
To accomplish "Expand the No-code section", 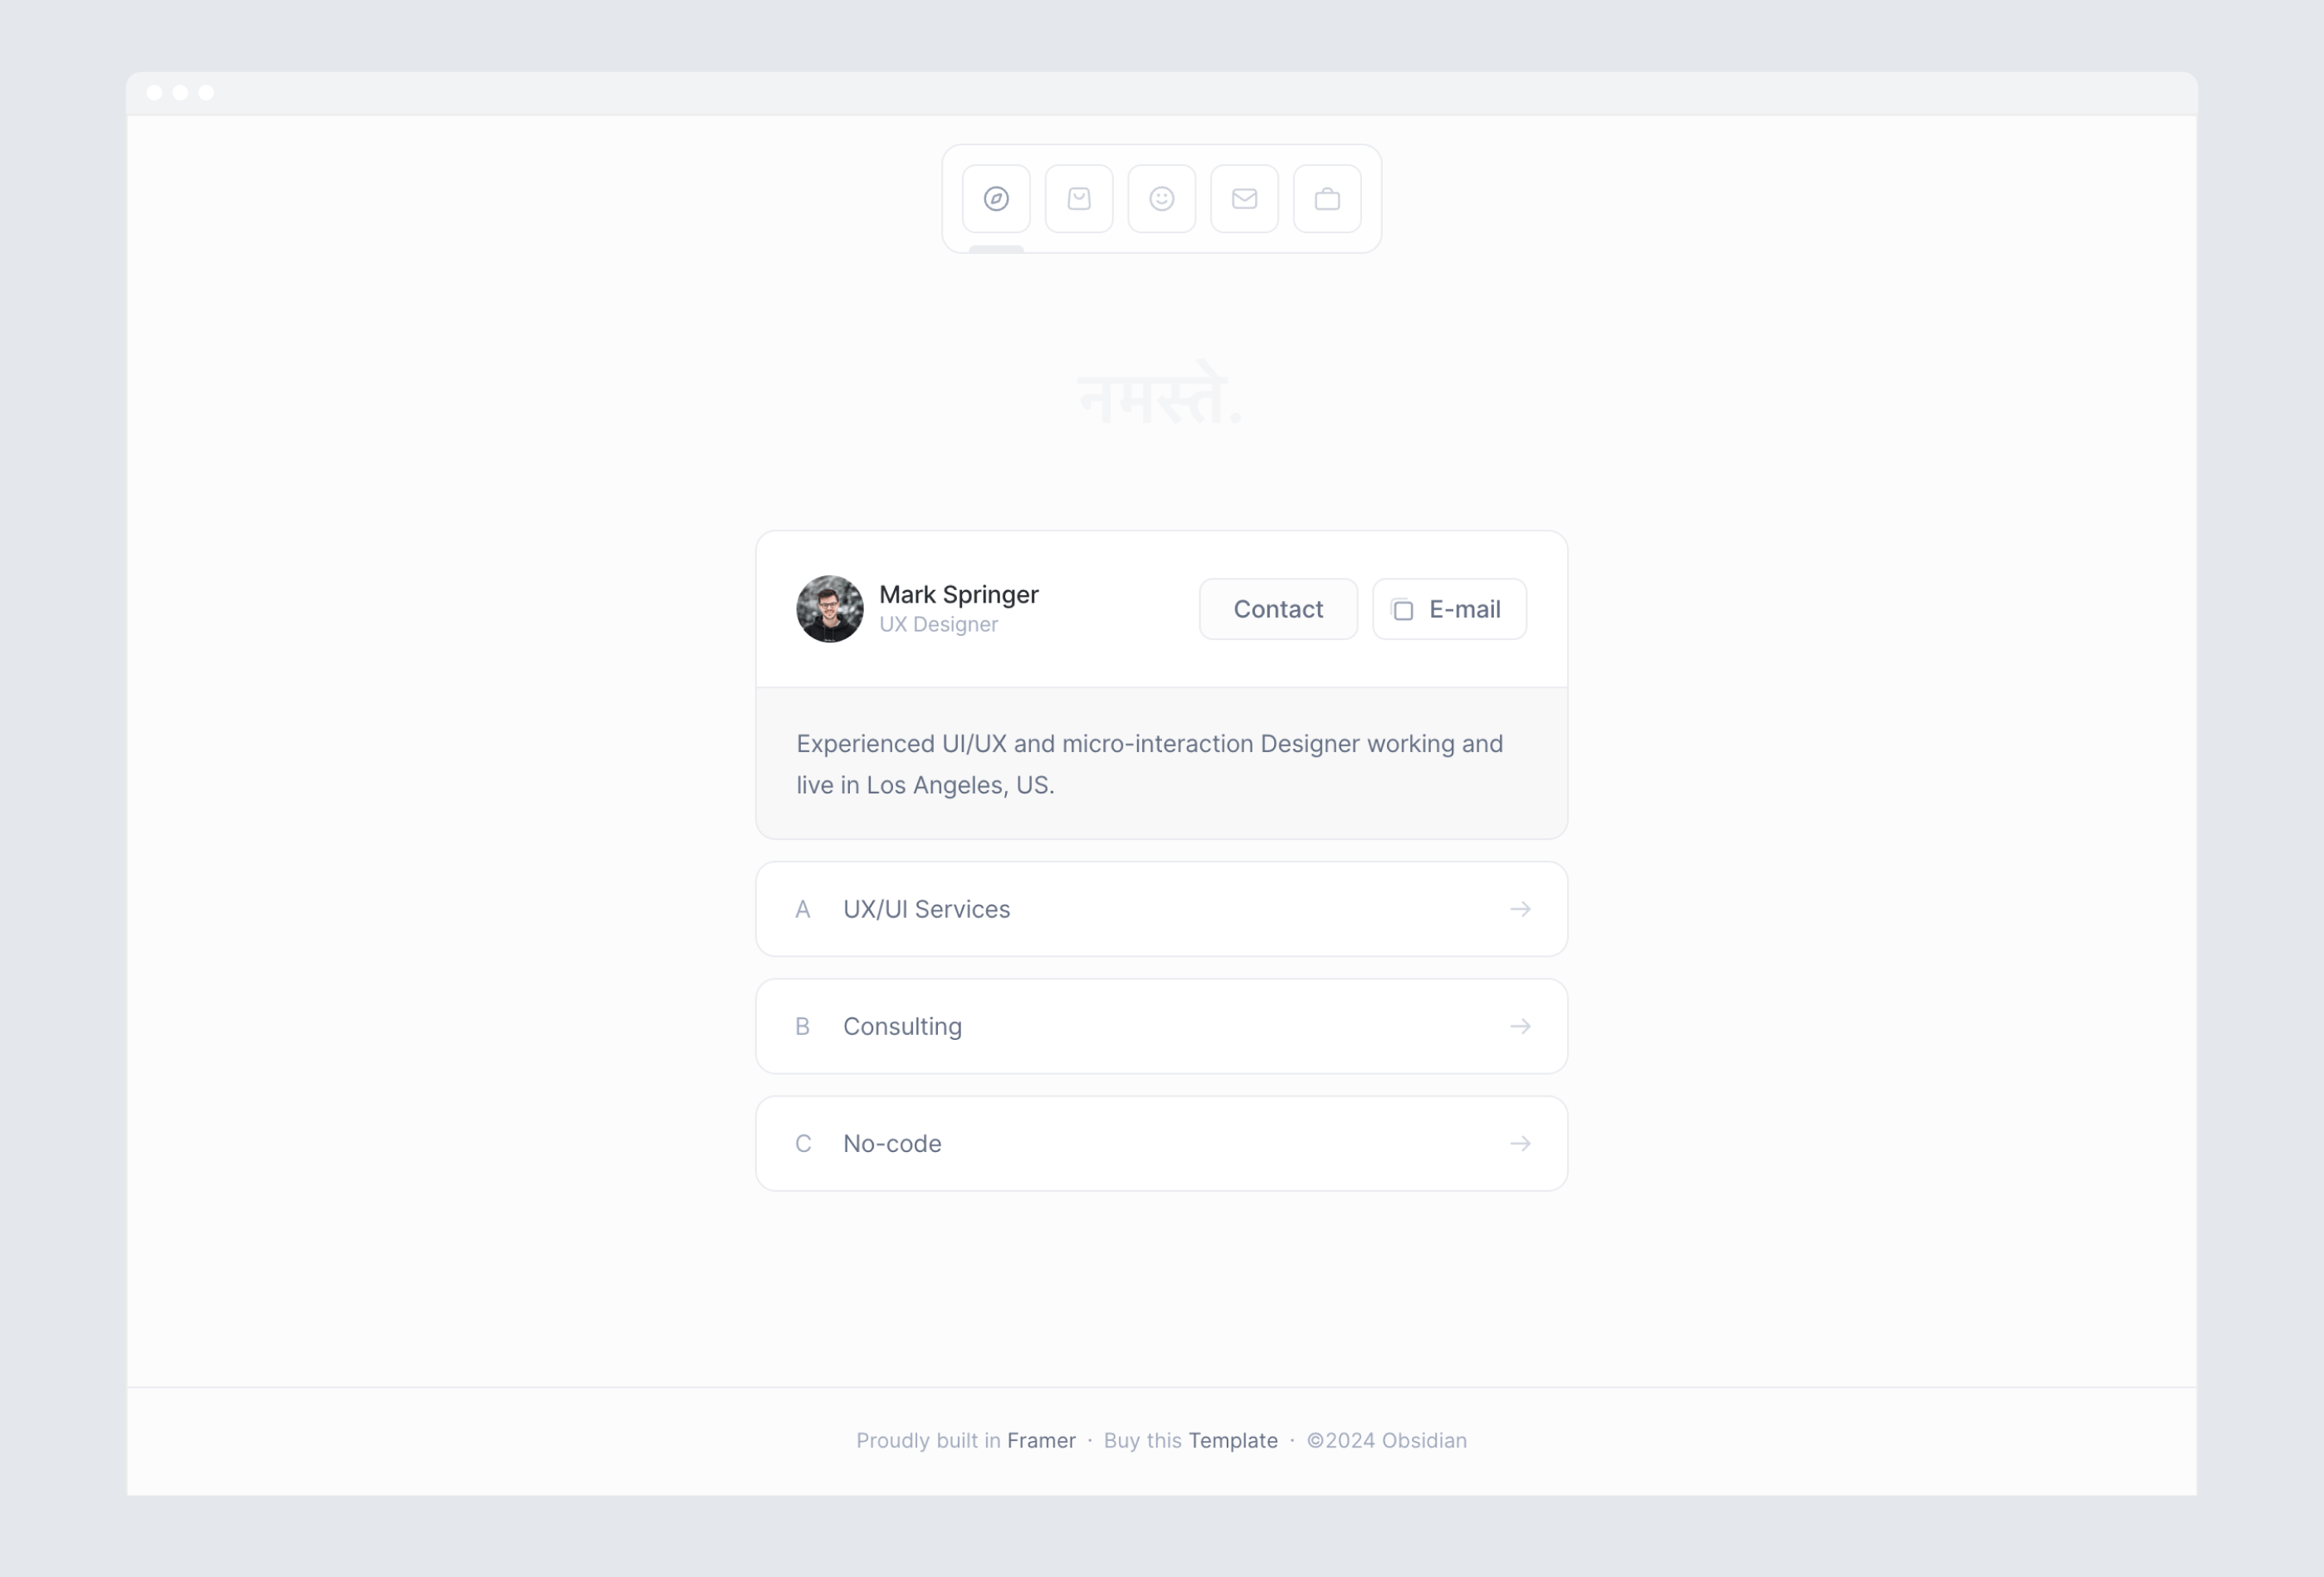I will tap(1161, 1142).
